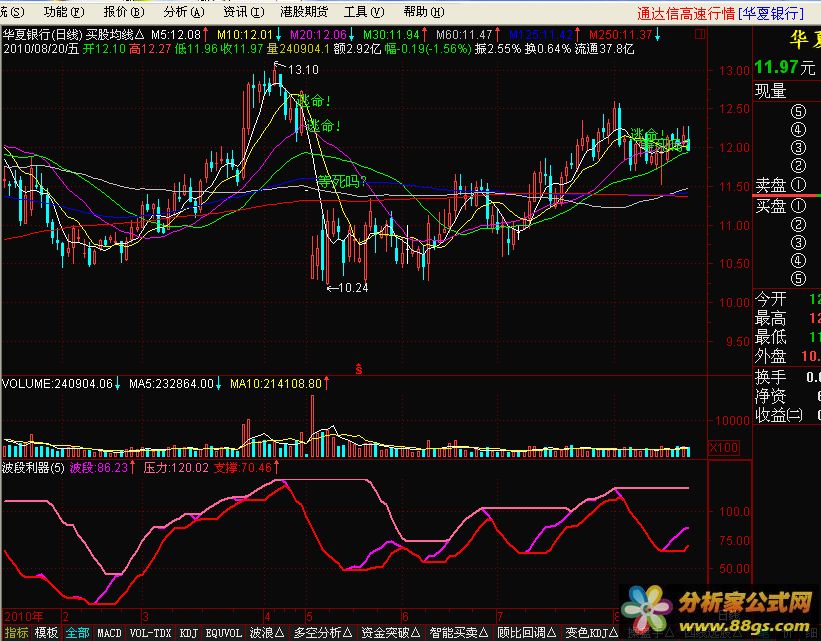This screenshot has height=641, width=821.
Task: Select the 顾比回调△ indicator tab
Action: coord(526,633)
